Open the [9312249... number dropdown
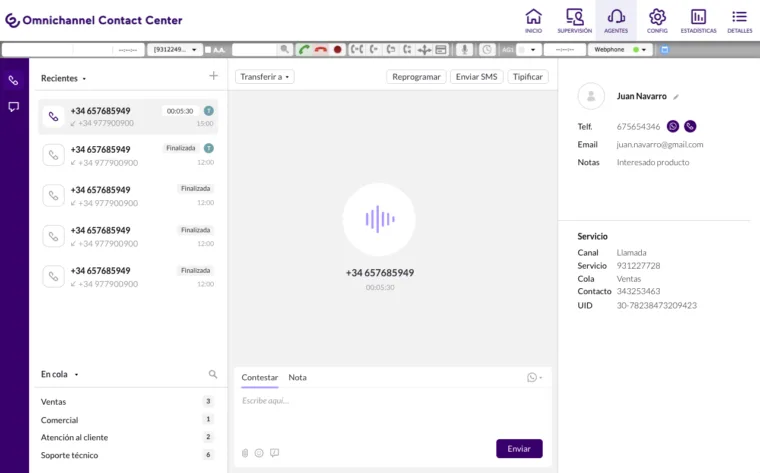Viewport: 760px width, 473px height. click(175, 49)
